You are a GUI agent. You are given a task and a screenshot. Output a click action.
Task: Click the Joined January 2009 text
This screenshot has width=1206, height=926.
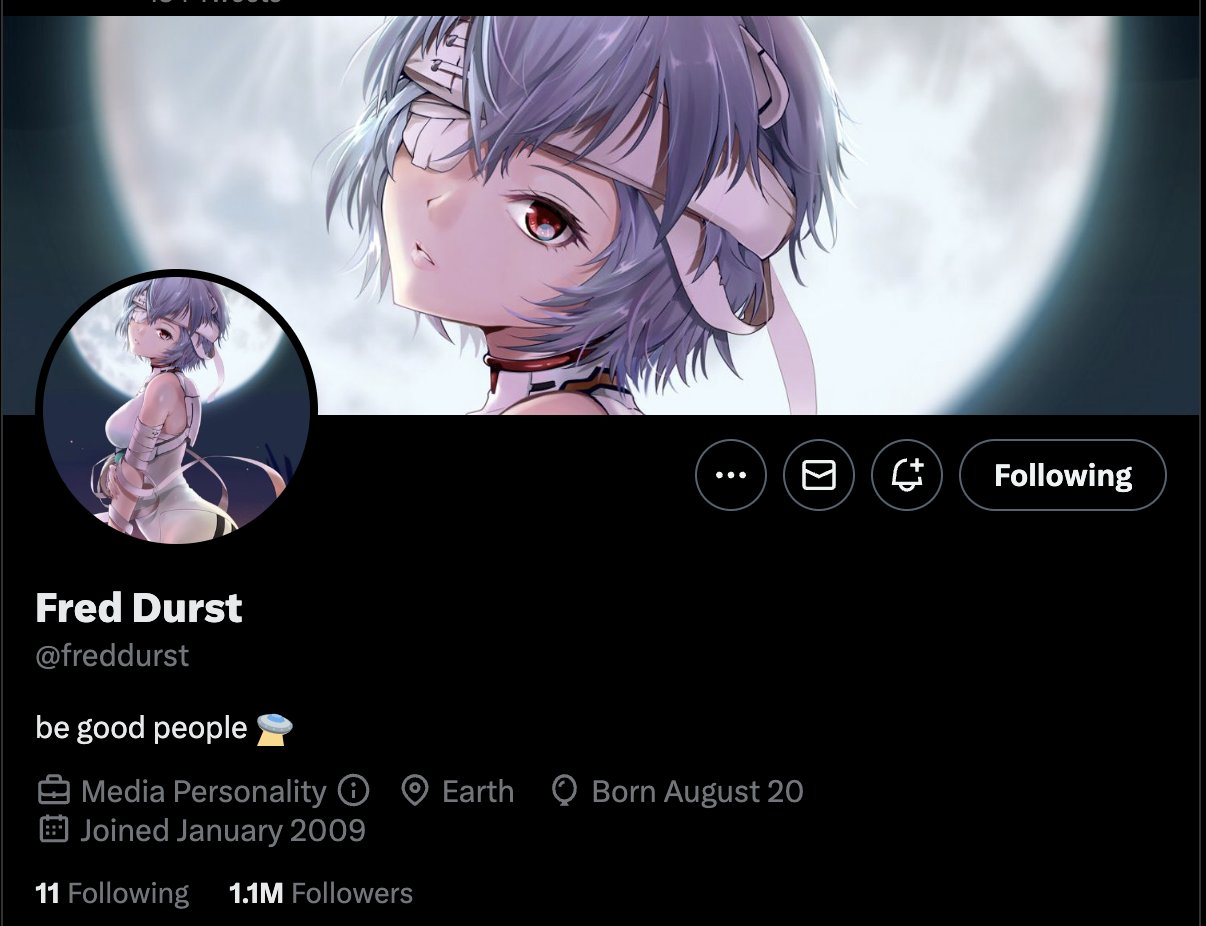tap(223, 830)
